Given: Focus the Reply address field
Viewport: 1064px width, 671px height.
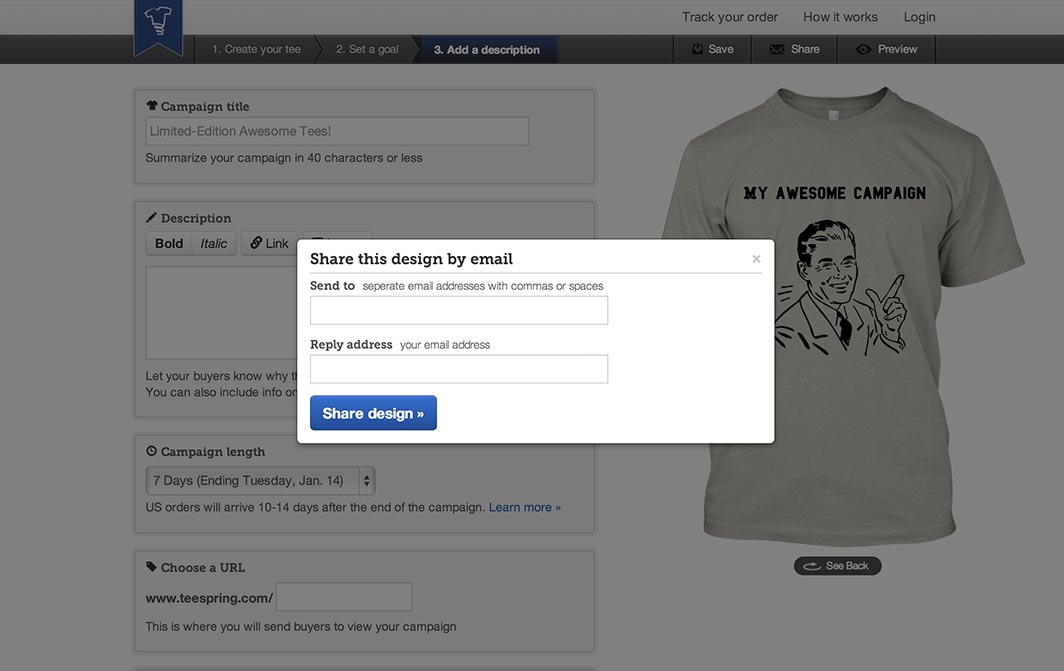Looking at the screenshot, I should (x=459, y=369).
